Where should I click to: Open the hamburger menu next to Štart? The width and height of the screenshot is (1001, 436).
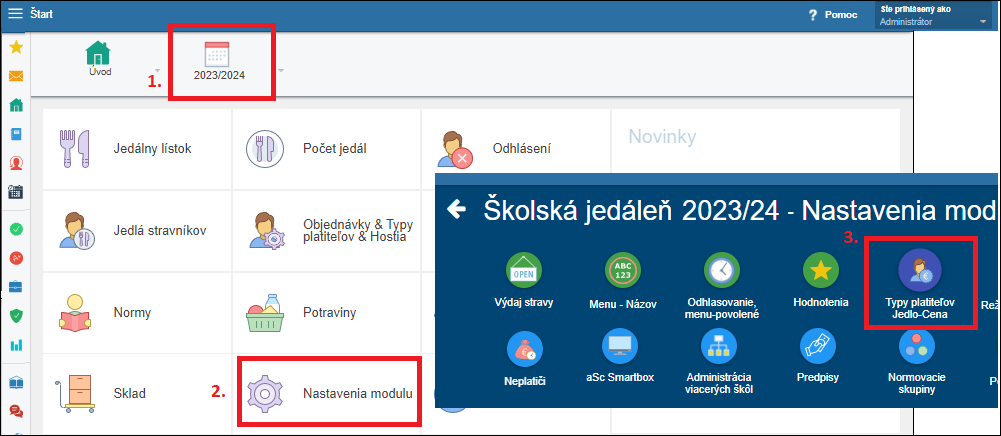pyautogui.click(x=15, y=13)
